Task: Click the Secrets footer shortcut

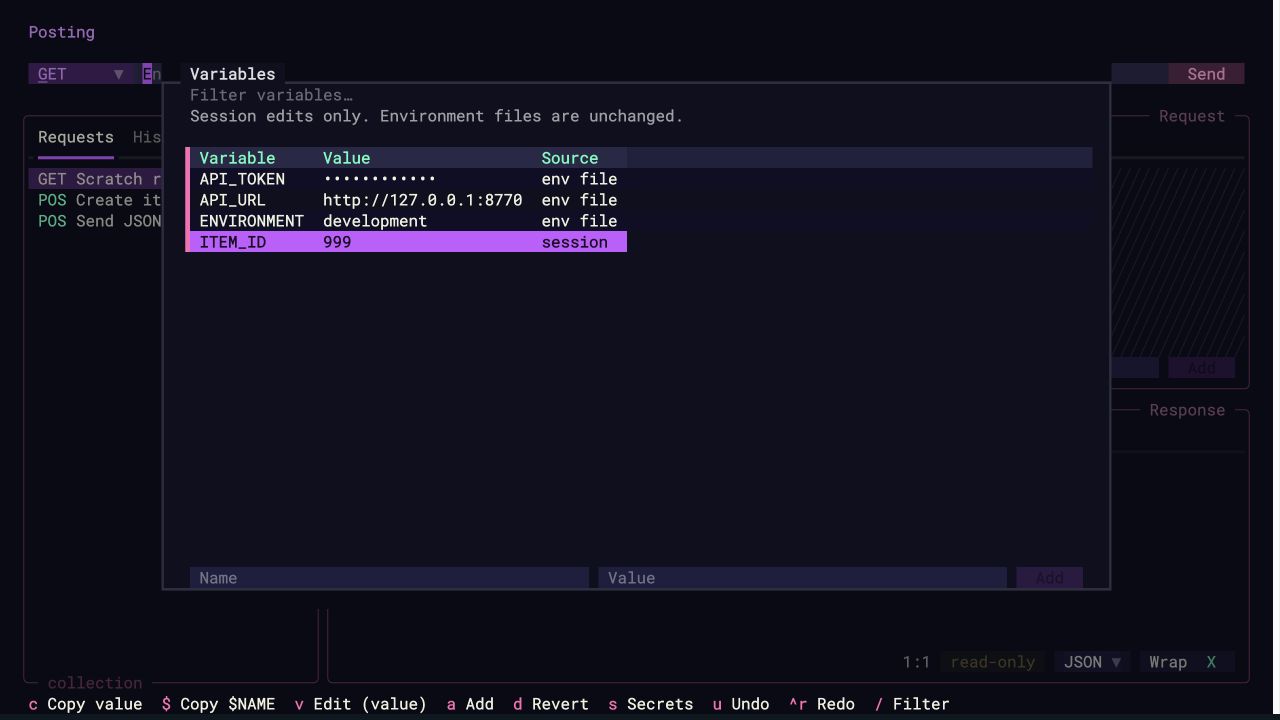Action: click(x=651, y=704)
